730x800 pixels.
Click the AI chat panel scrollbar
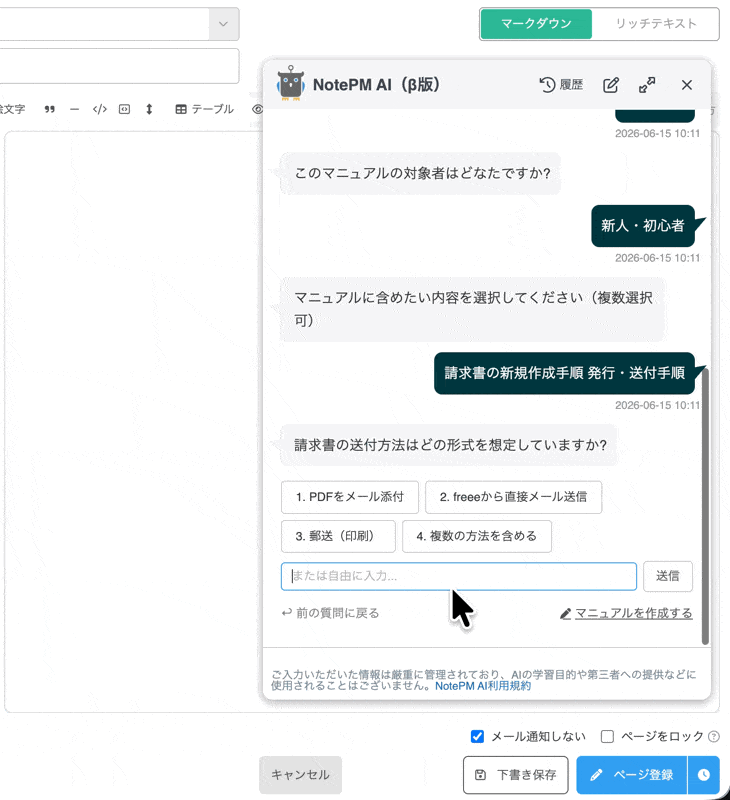705,505
